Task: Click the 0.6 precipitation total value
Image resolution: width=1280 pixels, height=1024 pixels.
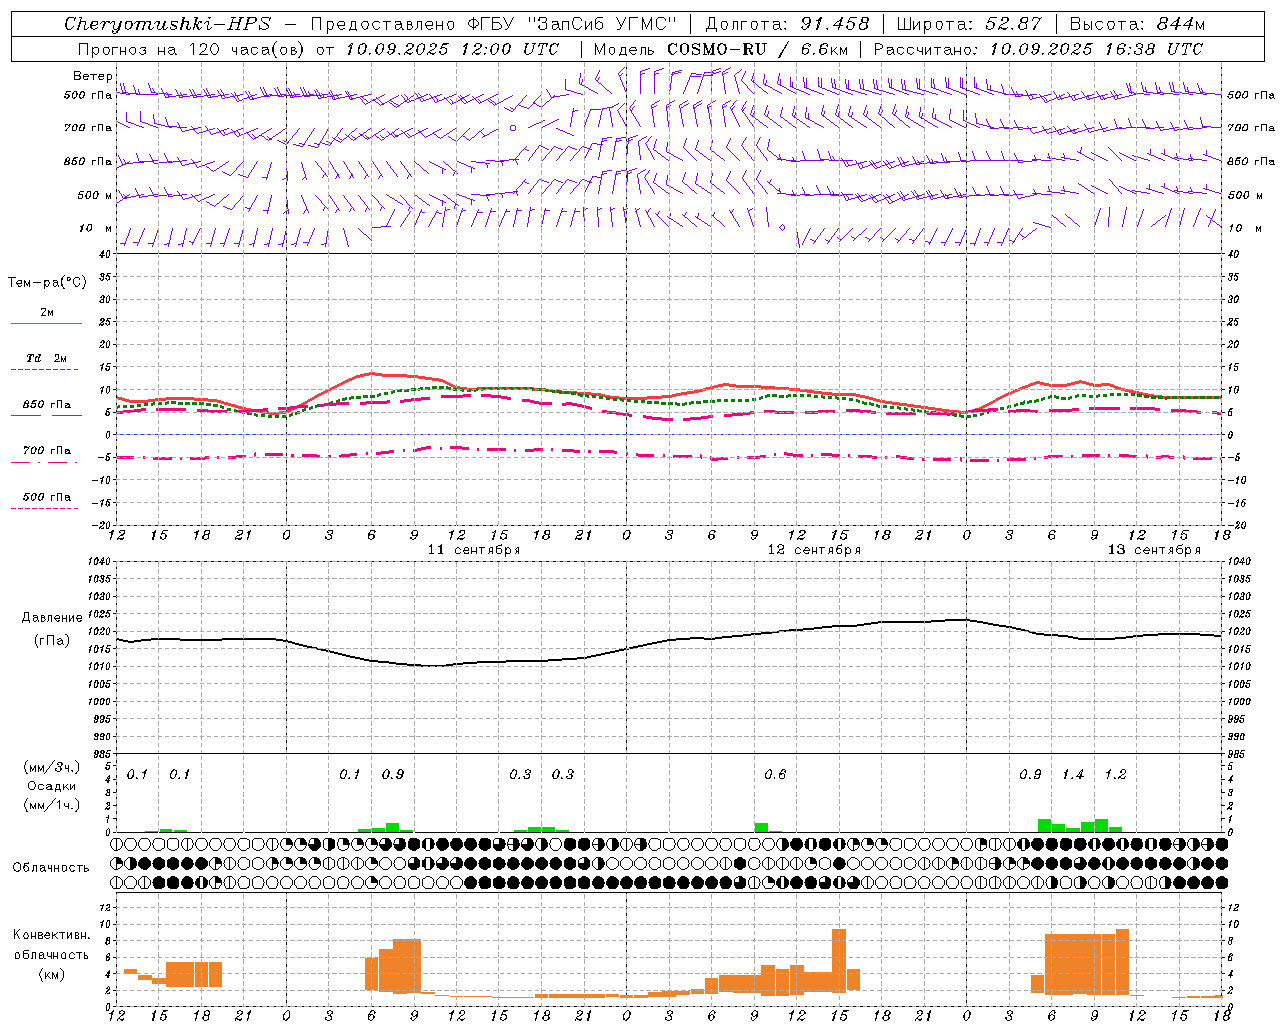Action: 775,774
